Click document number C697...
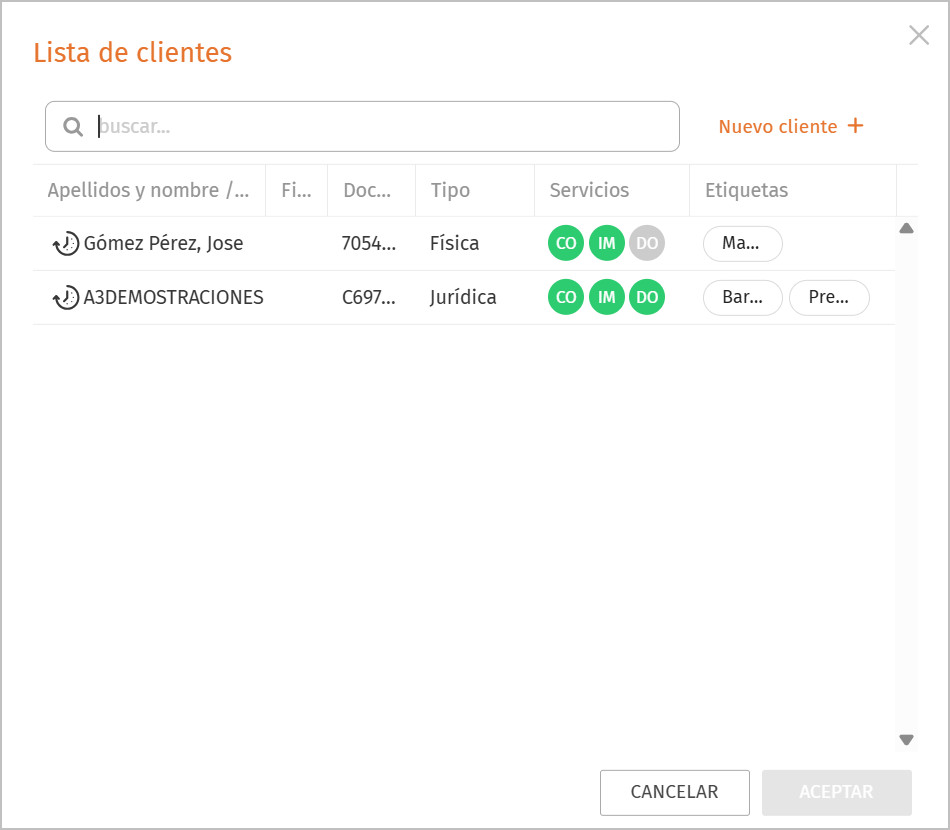950x830 pixels. point(368,297)
